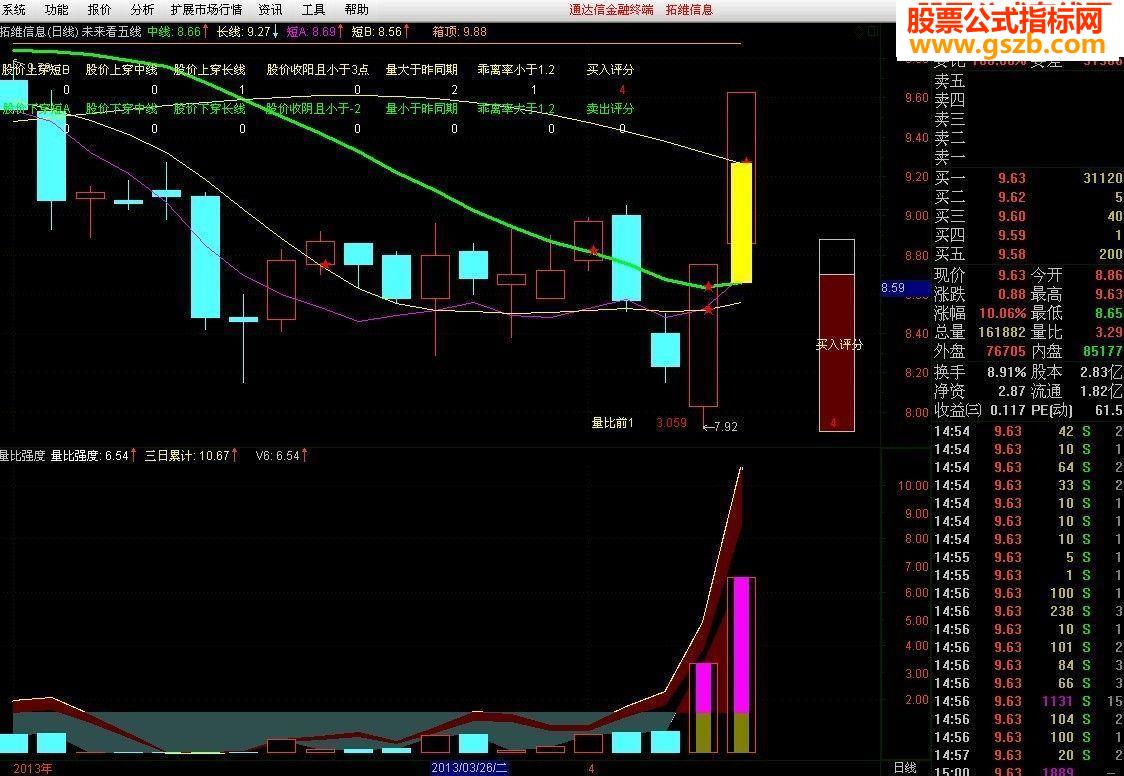The height and width of the screenshot is (776, 1124).
Task: Click the 3.059 volume ratio value
Action: pos(672,423)
